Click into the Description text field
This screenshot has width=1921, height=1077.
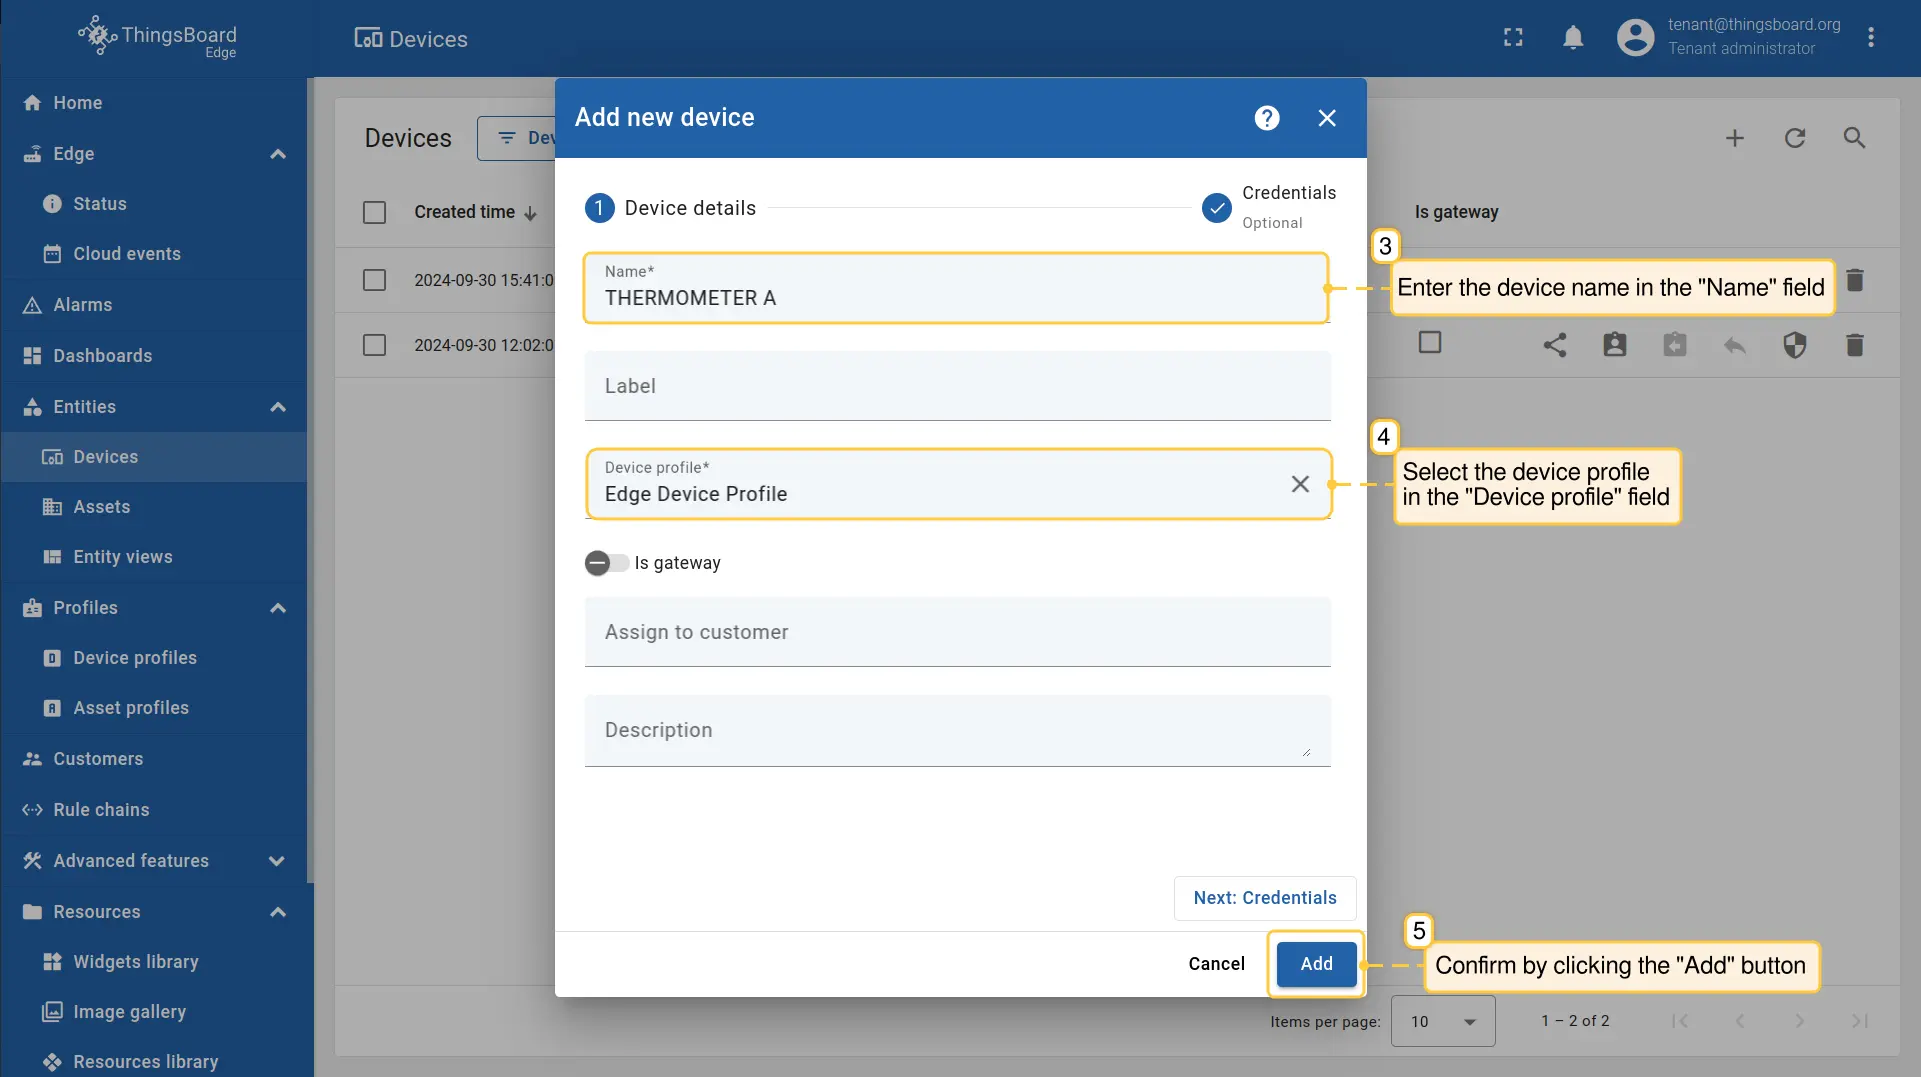tap(956, 731)
